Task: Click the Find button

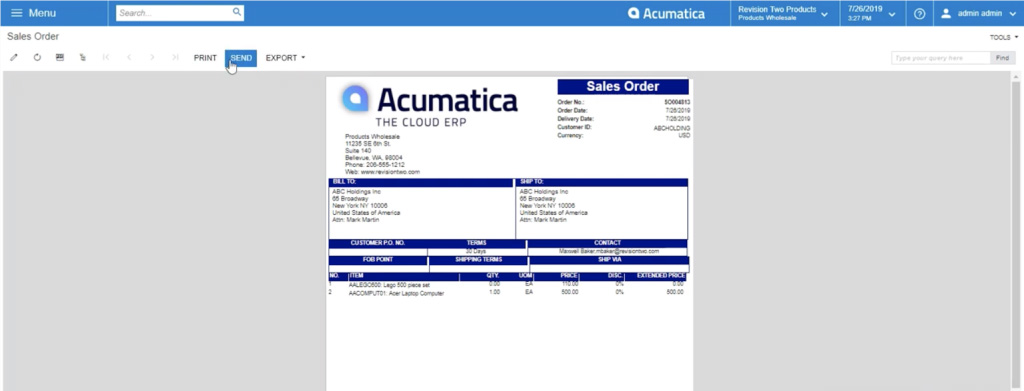Action: (x=1002, y=58)
